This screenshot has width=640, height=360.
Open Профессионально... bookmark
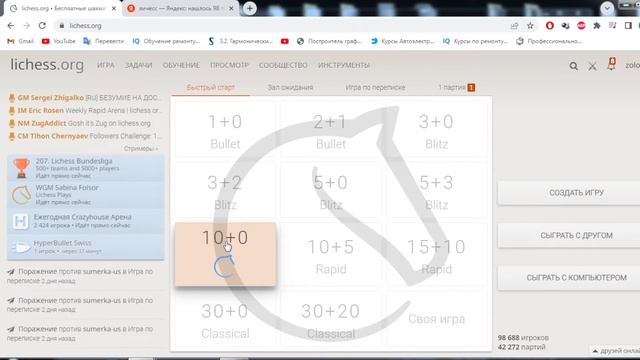[549, 41]
